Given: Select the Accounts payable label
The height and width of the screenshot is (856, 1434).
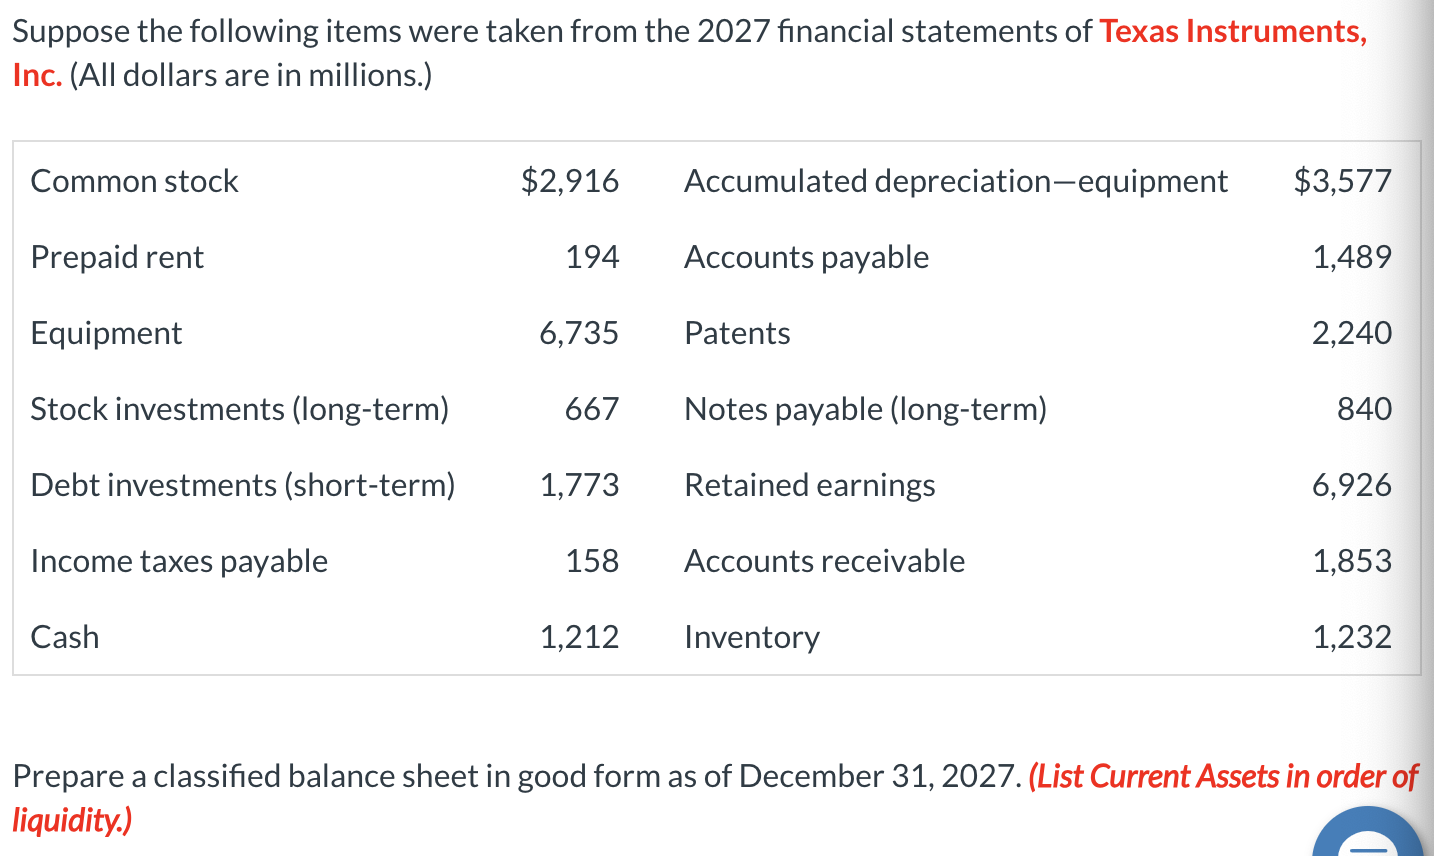Looking at the screenshot, I should [x=807, y=257].
